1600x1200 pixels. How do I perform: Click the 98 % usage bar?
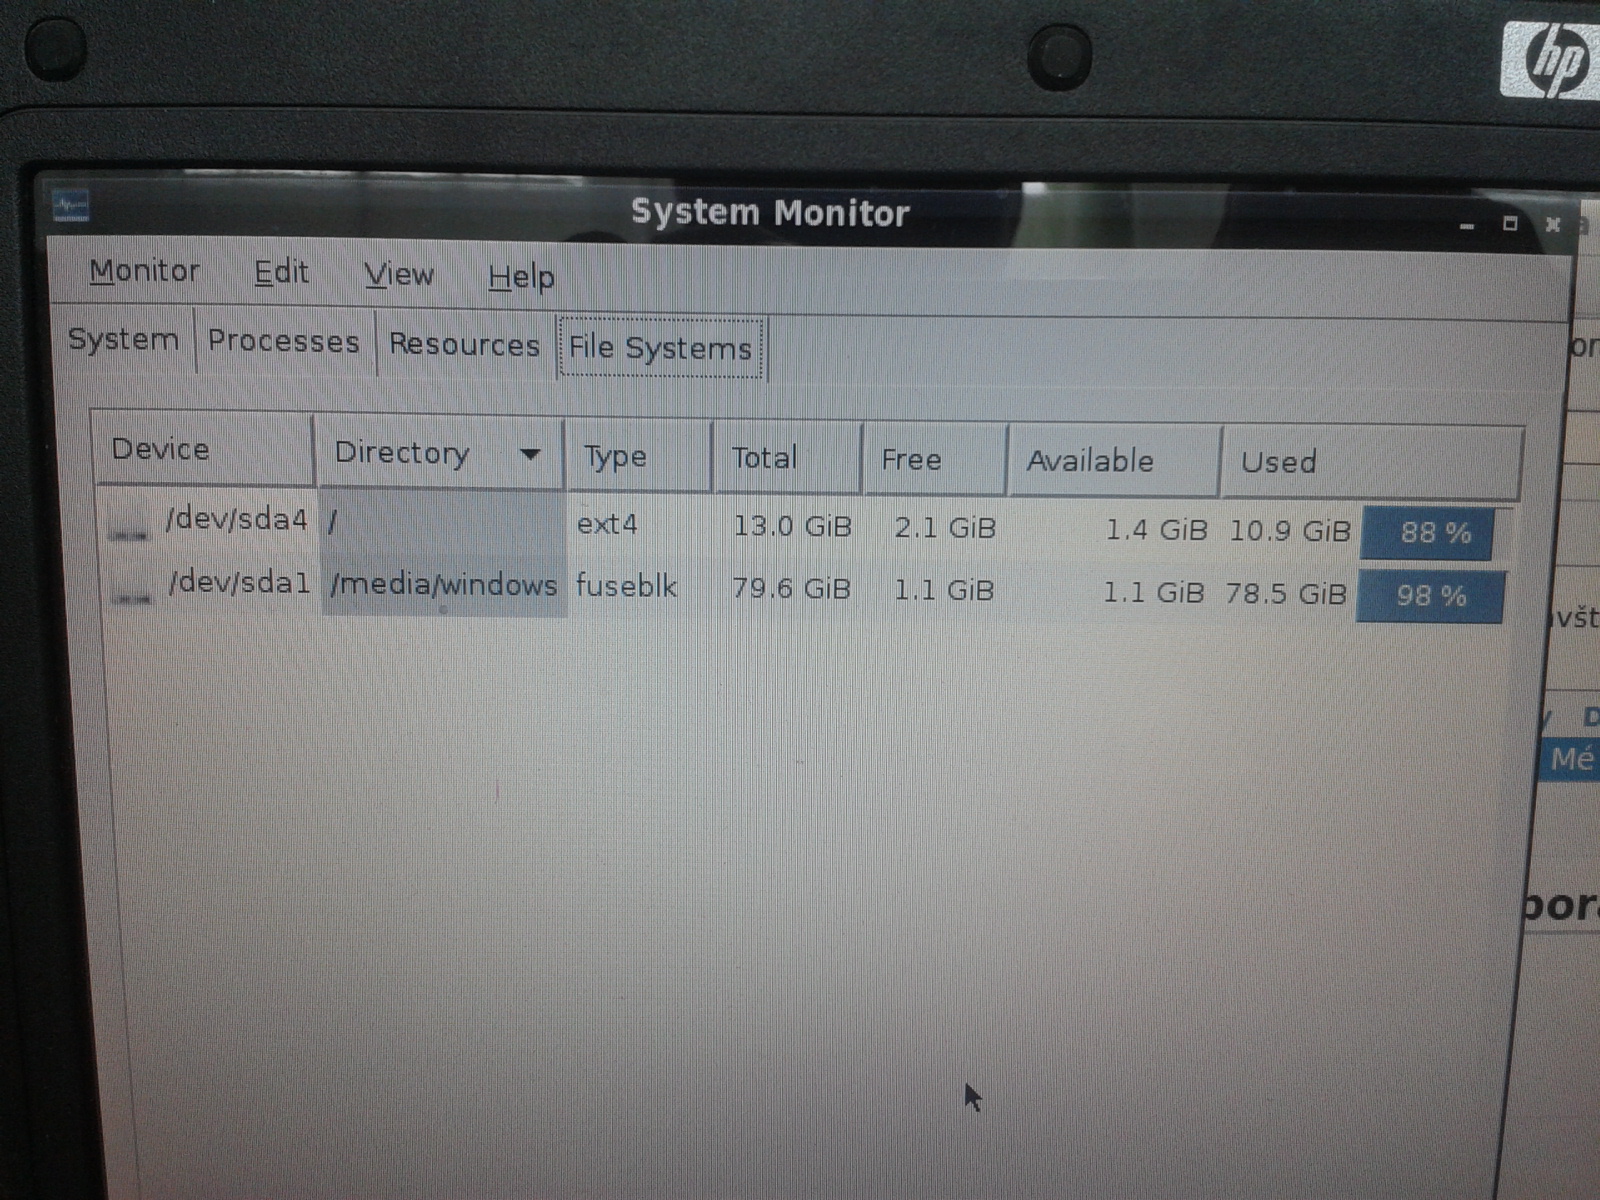click(x=1431, y=596)
